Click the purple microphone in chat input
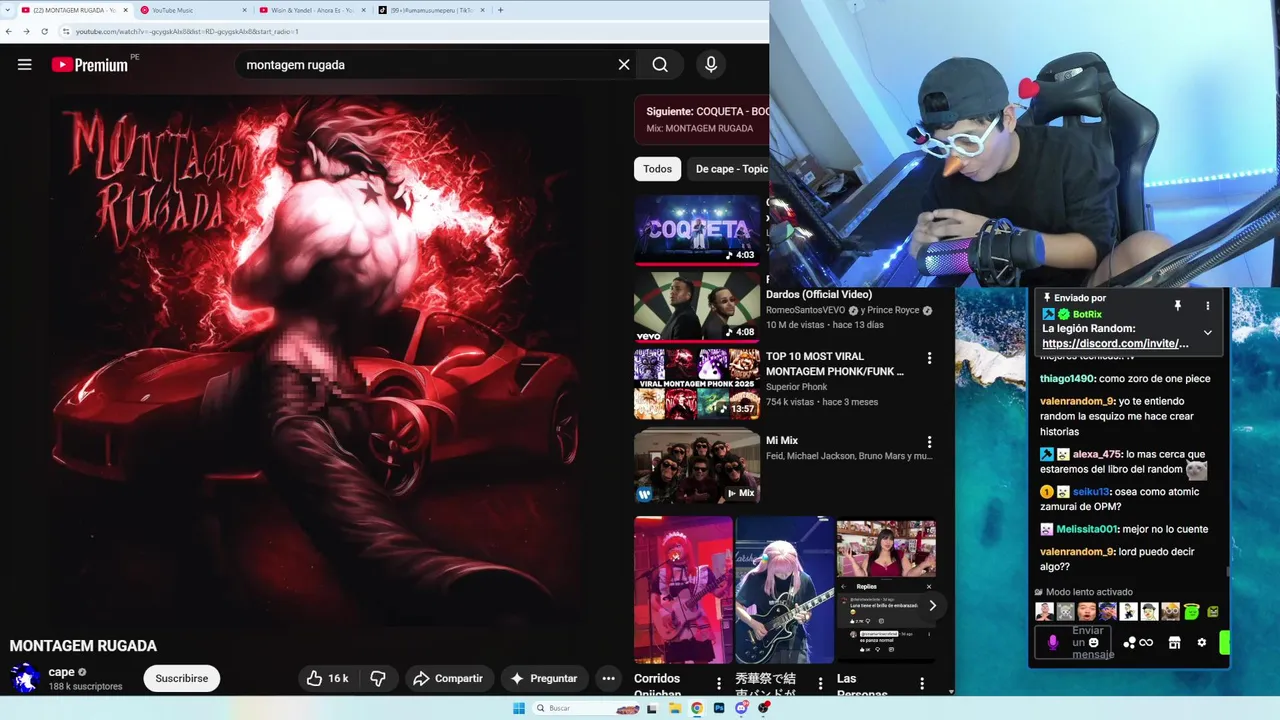 click(x=1053, y=643)
